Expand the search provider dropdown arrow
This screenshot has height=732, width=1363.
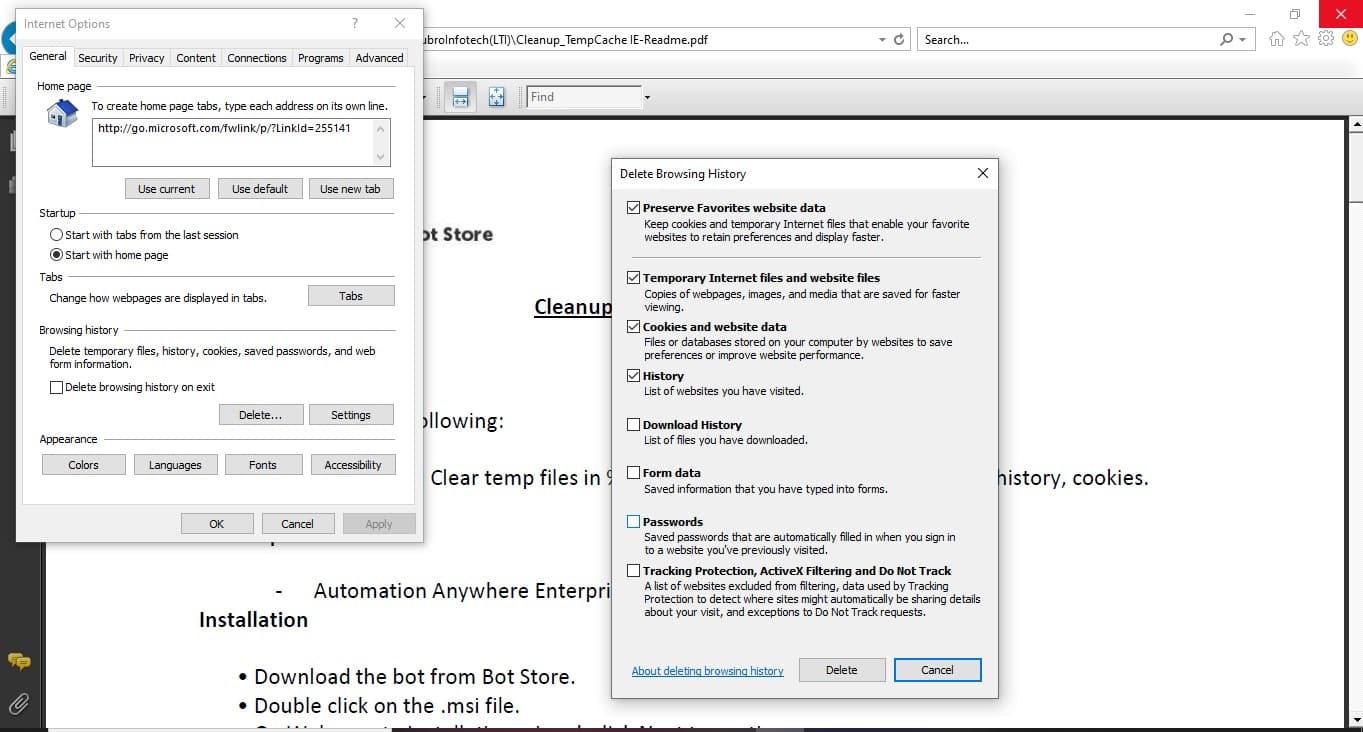click(x=1243, y=40)
